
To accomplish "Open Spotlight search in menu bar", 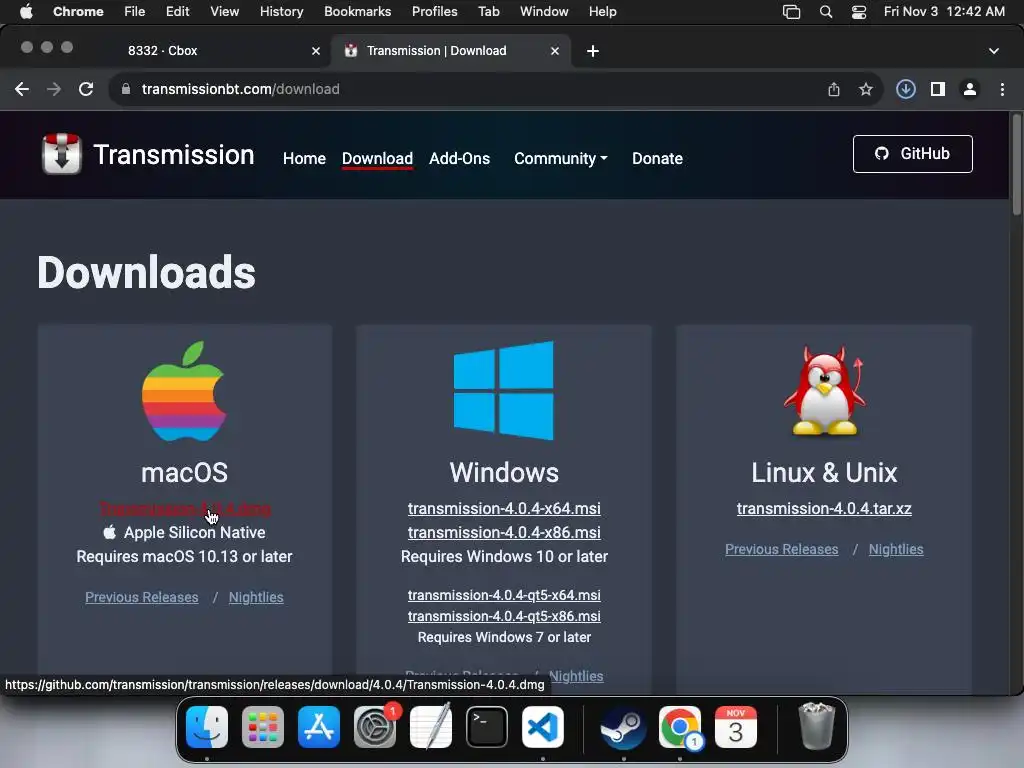I will (826, 12).
